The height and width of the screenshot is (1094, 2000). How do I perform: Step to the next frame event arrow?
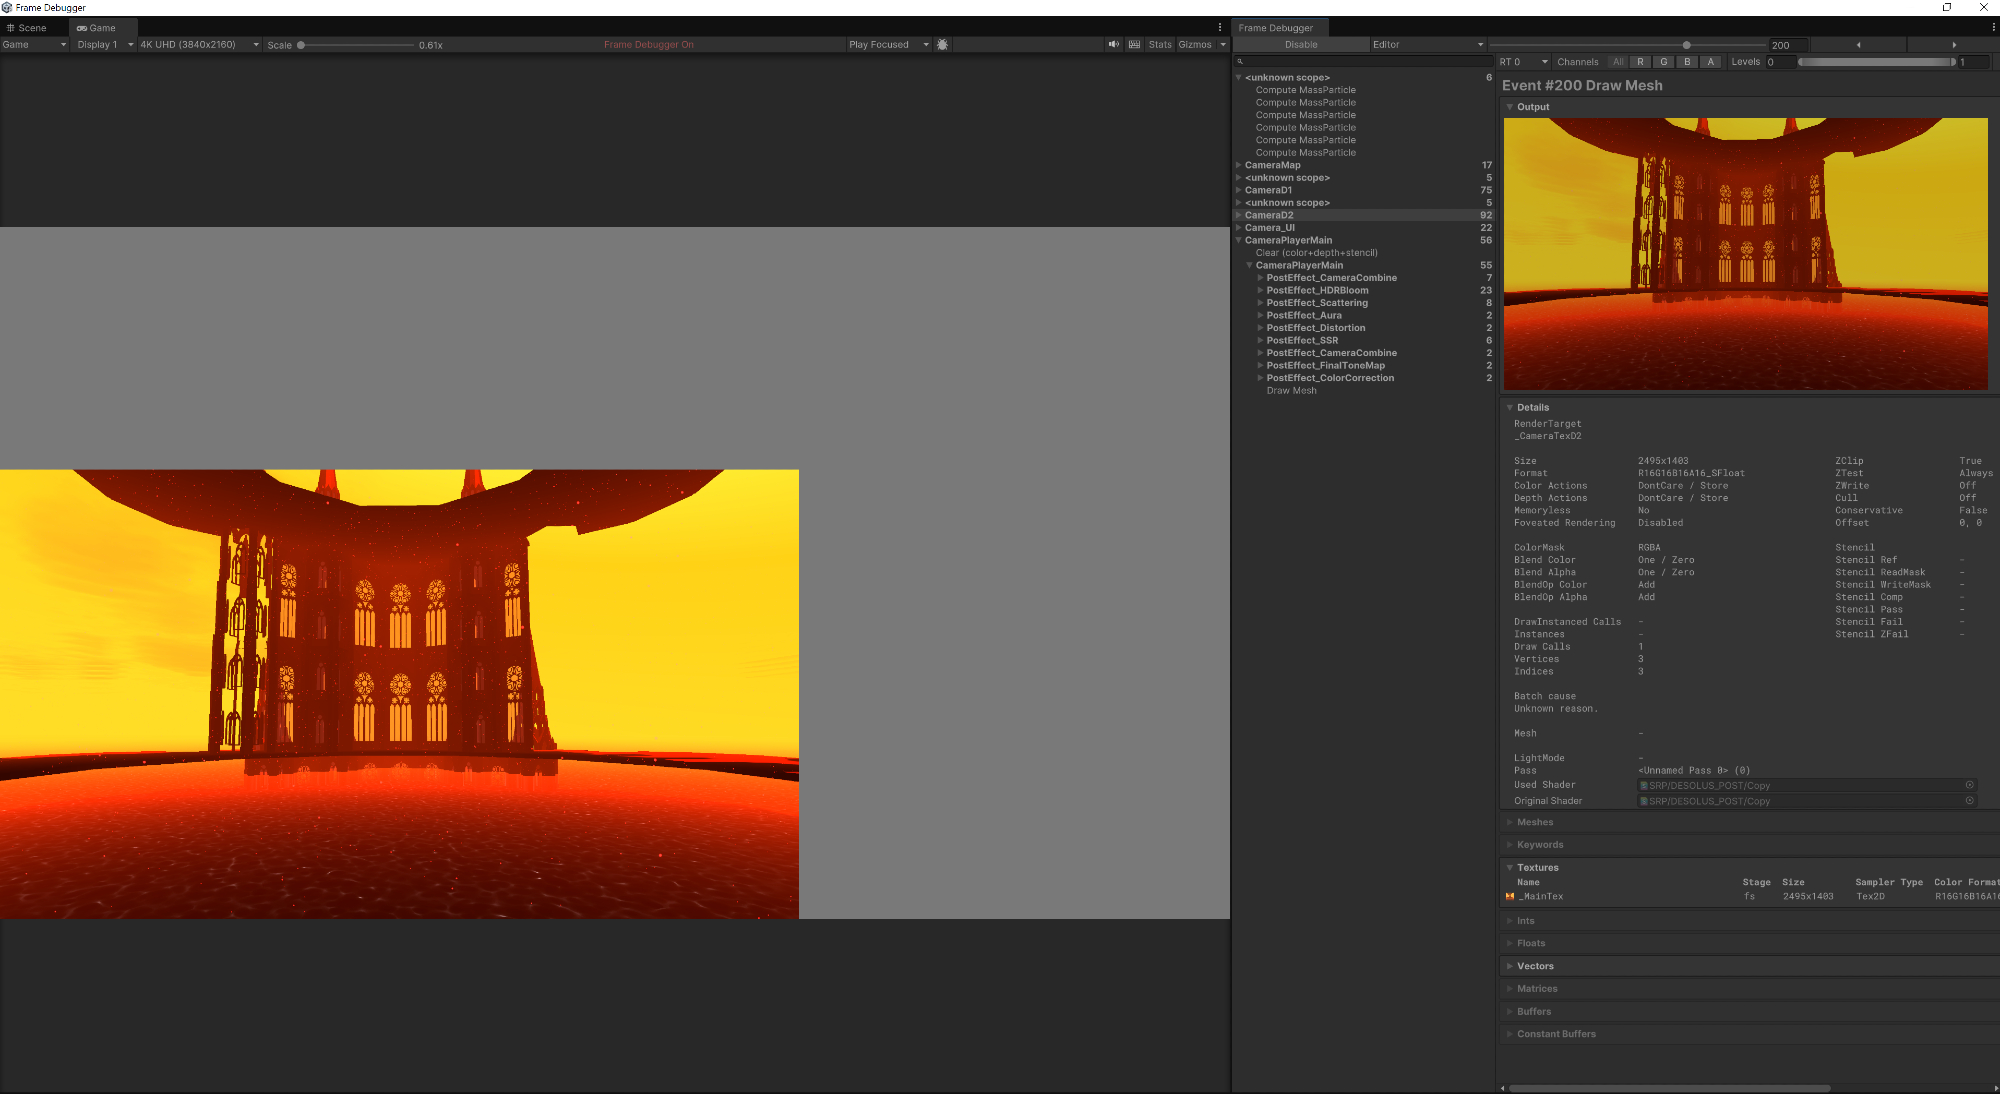click(1954, 45)
